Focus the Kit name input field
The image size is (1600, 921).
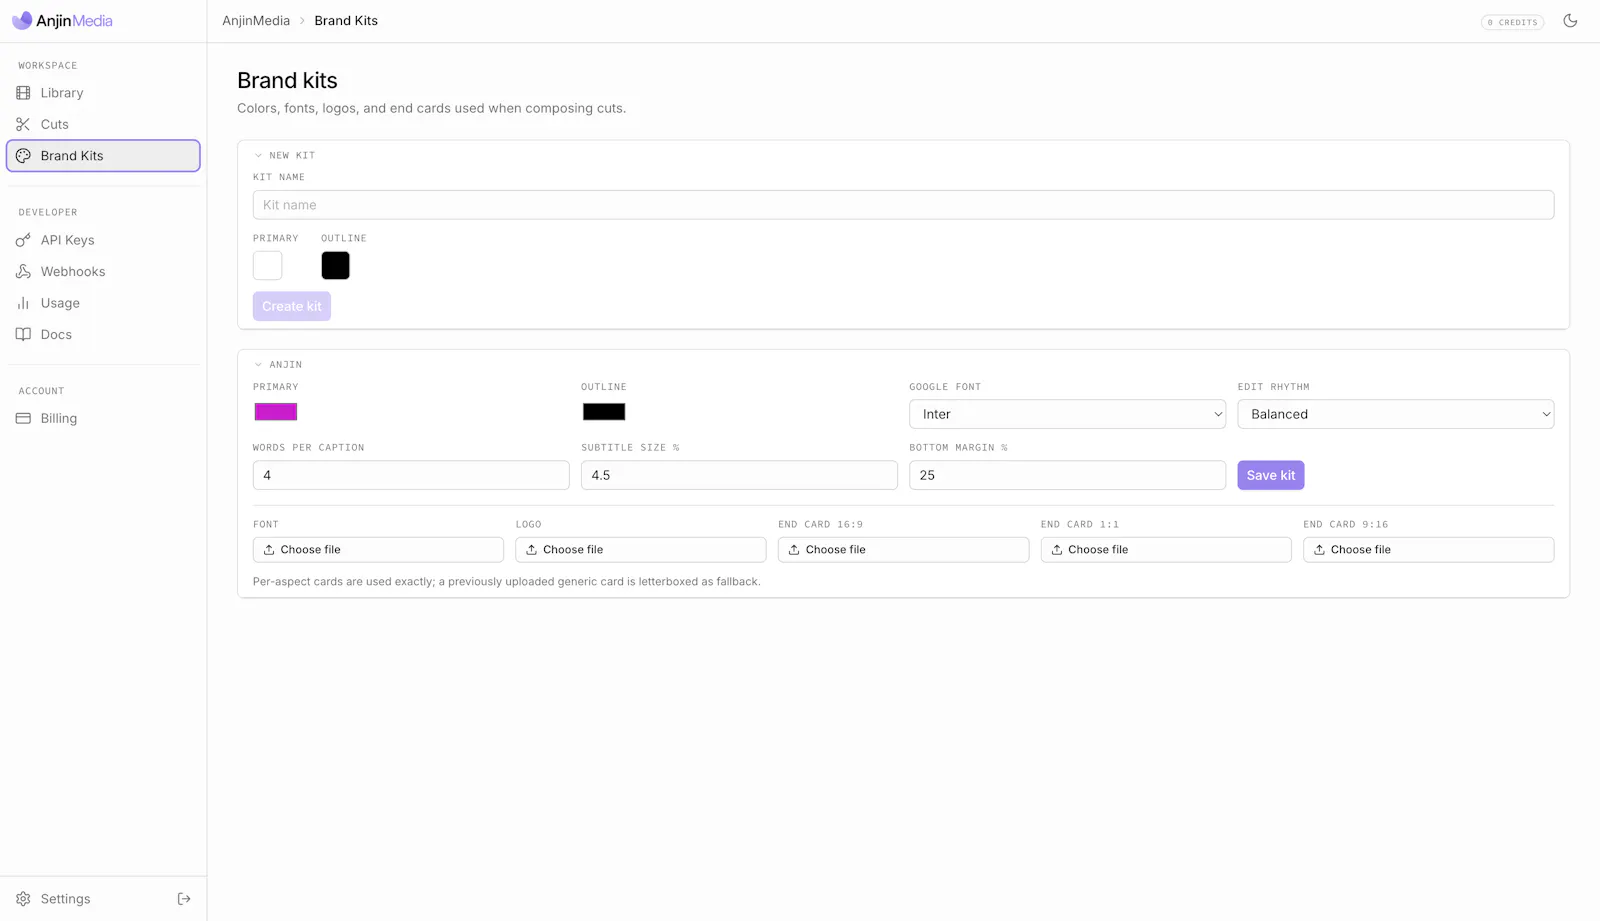coord(903,205)
